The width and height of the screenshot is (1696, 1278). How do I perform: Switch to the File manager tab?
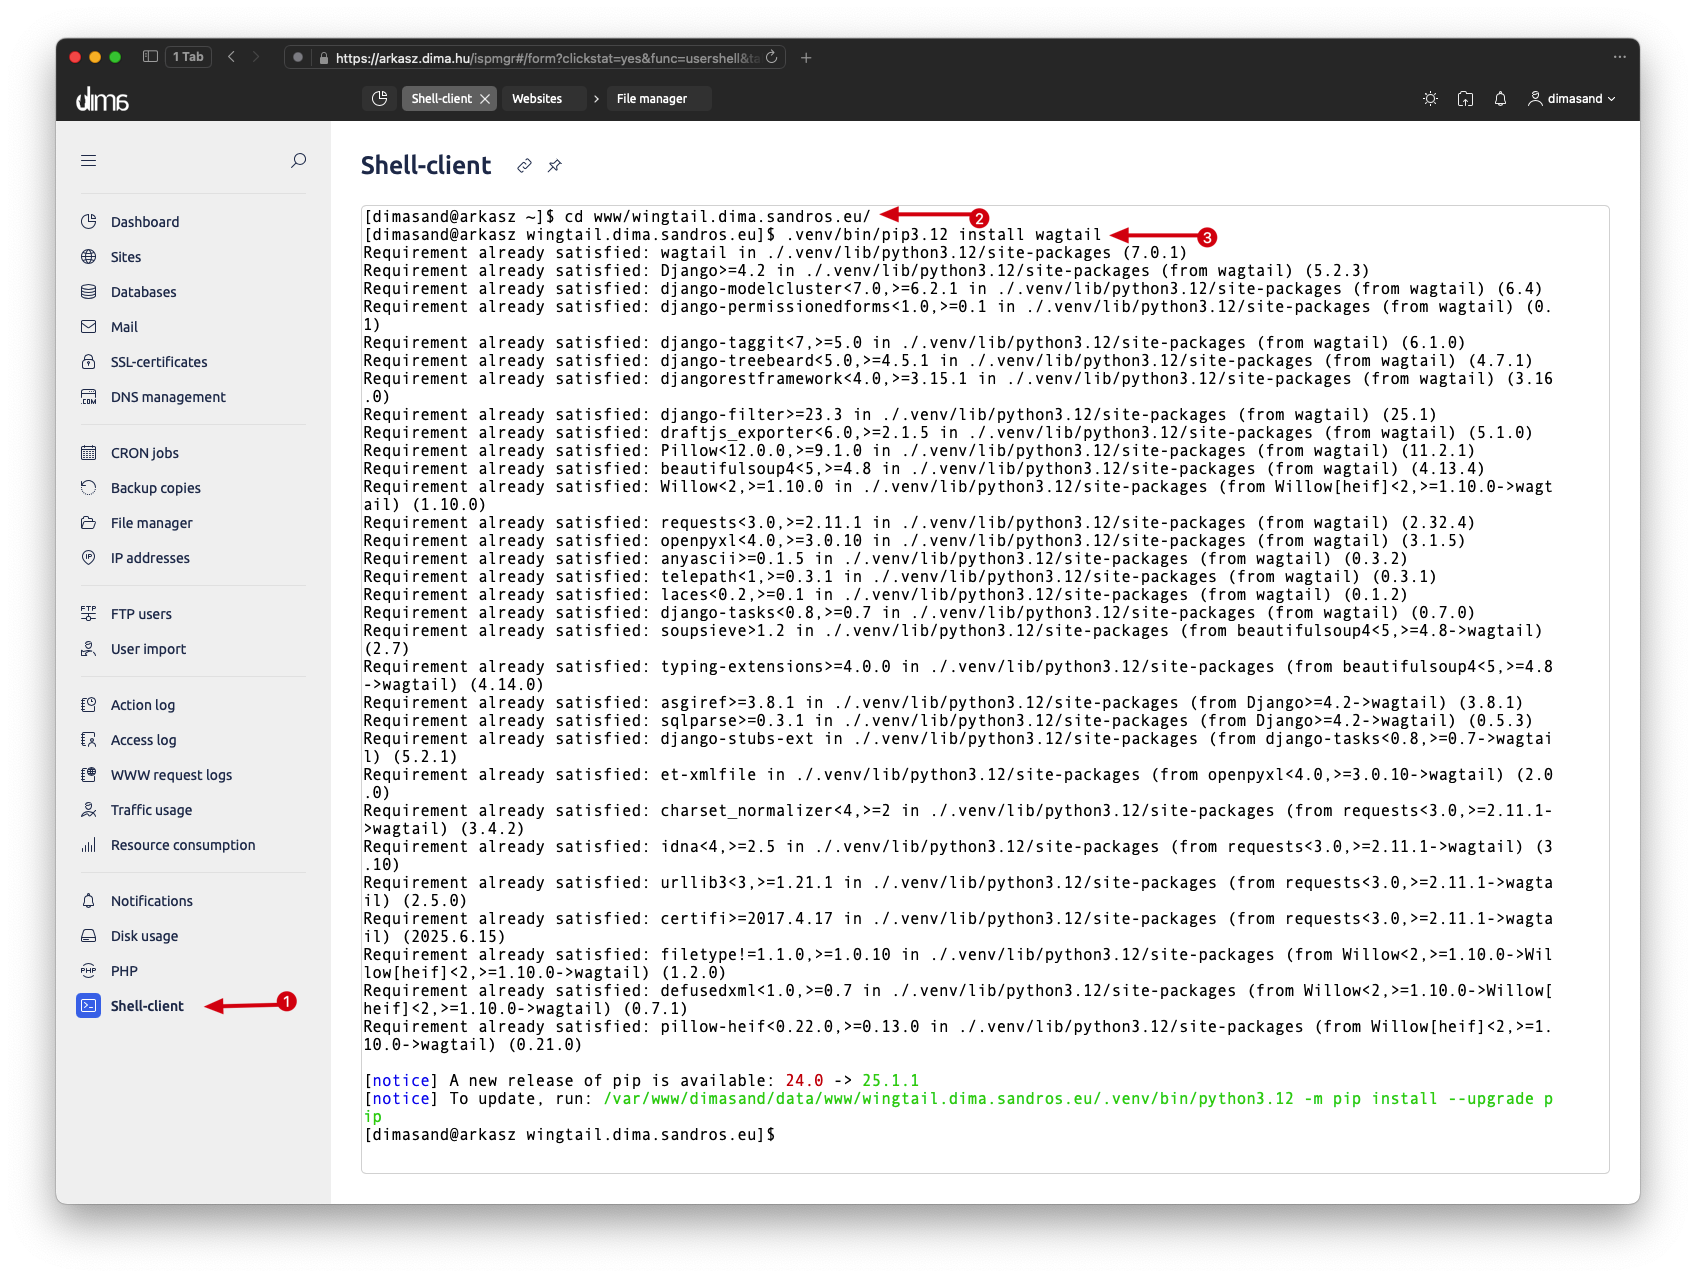652,99
